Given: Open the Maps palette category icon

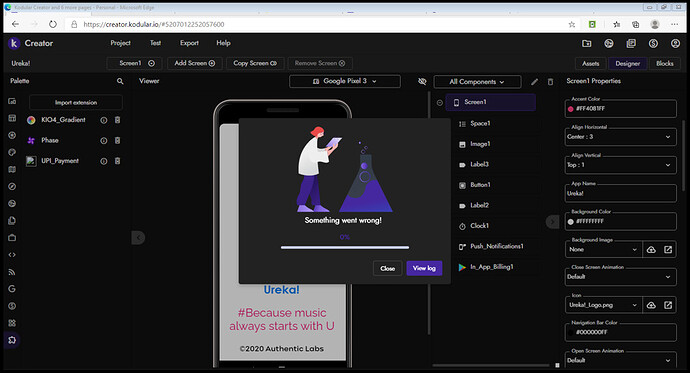Looking at the screenshot, I should pyautogui.click(x=12, y=169).
